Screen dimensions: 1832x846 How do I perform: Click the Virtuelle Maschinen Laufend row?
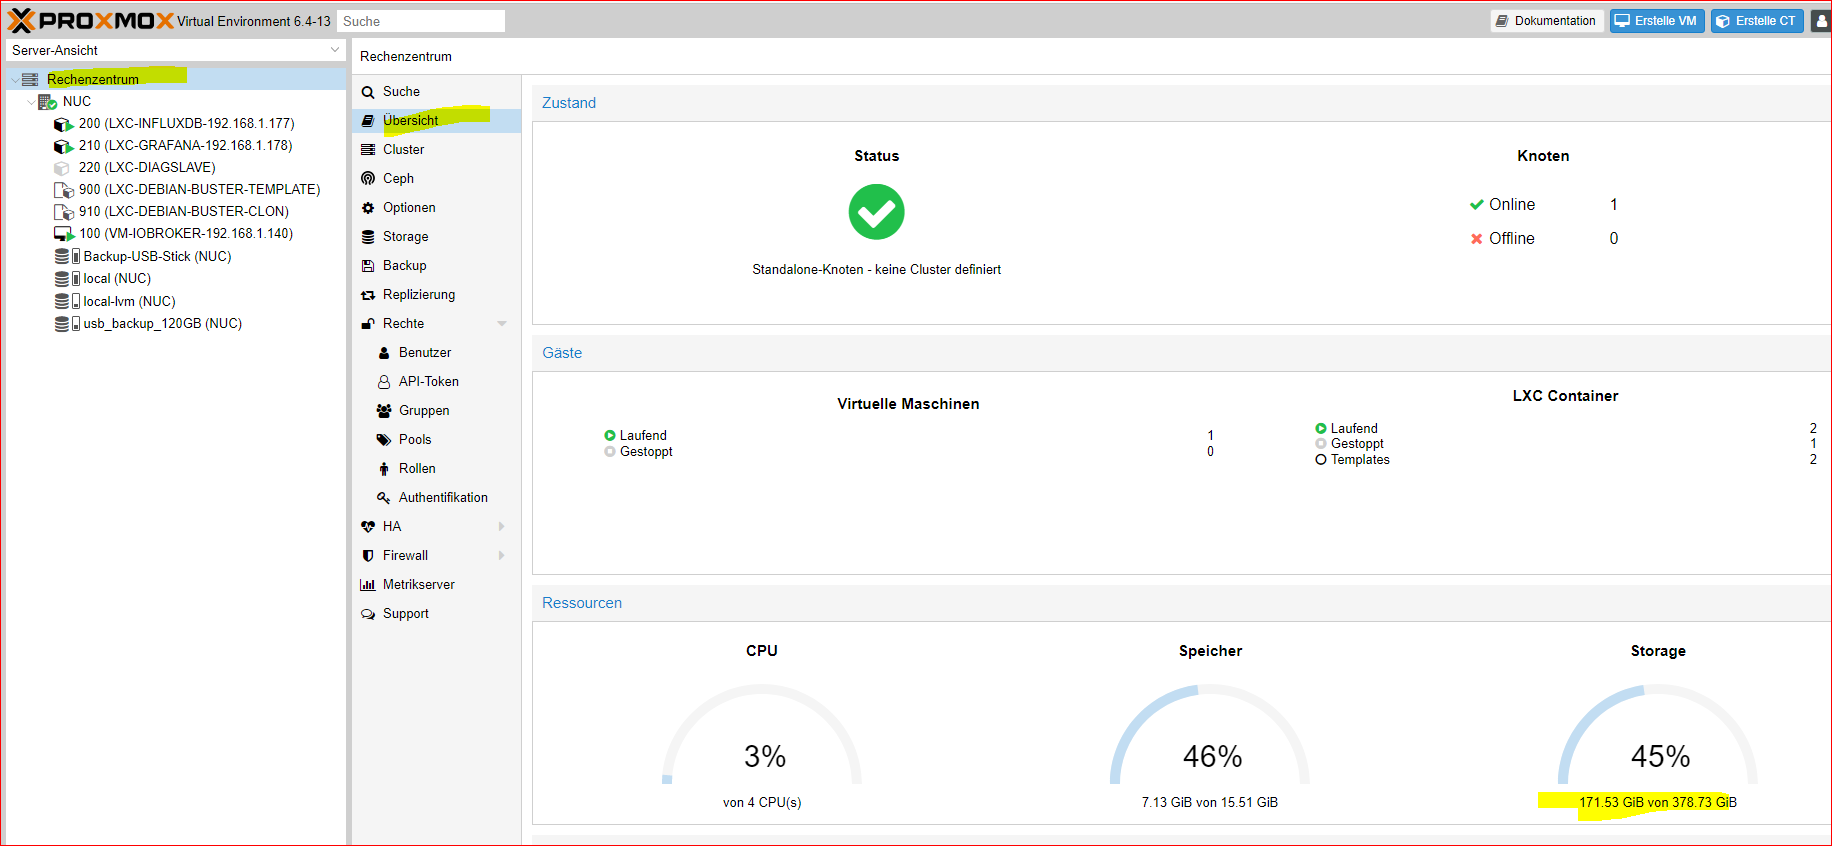[909, 436]
